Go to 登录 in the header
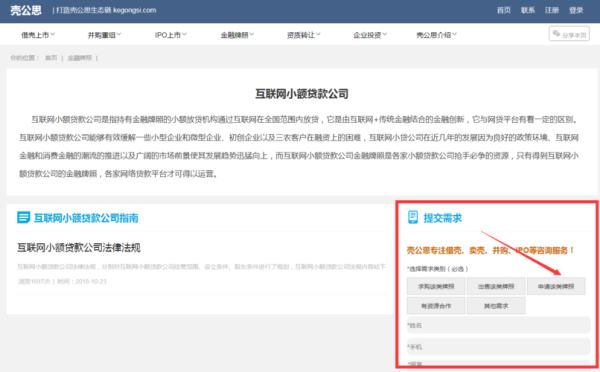 [x=576, y=10]
